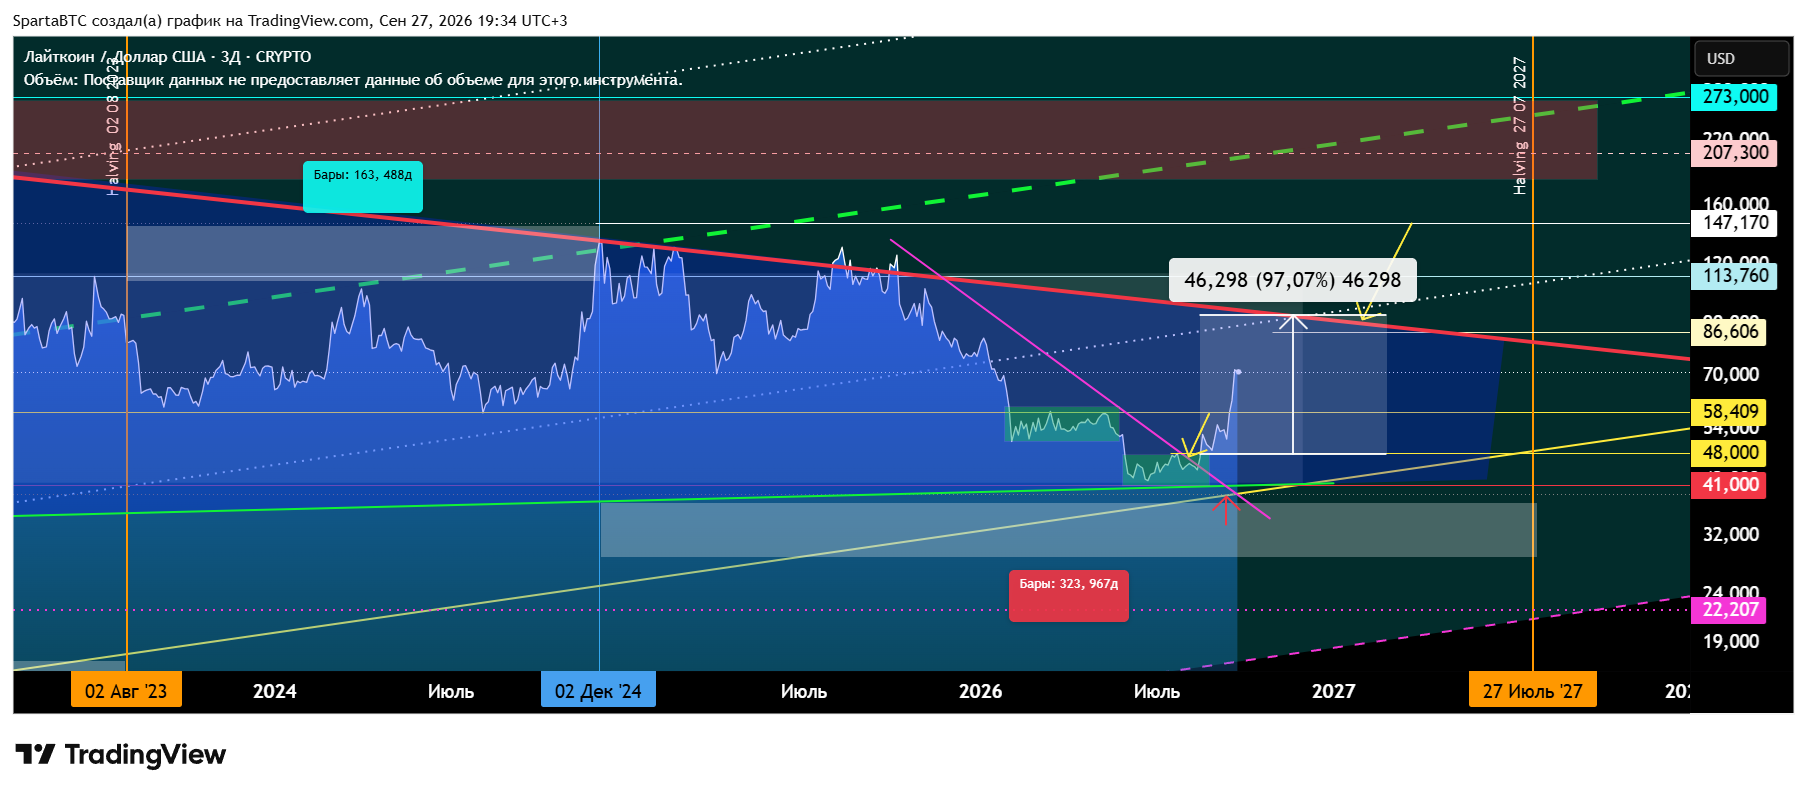The height and width of the screenshot is (794, 1807).
Task: Click the Объём data provider notice
Action: click(x=353, y=80)
